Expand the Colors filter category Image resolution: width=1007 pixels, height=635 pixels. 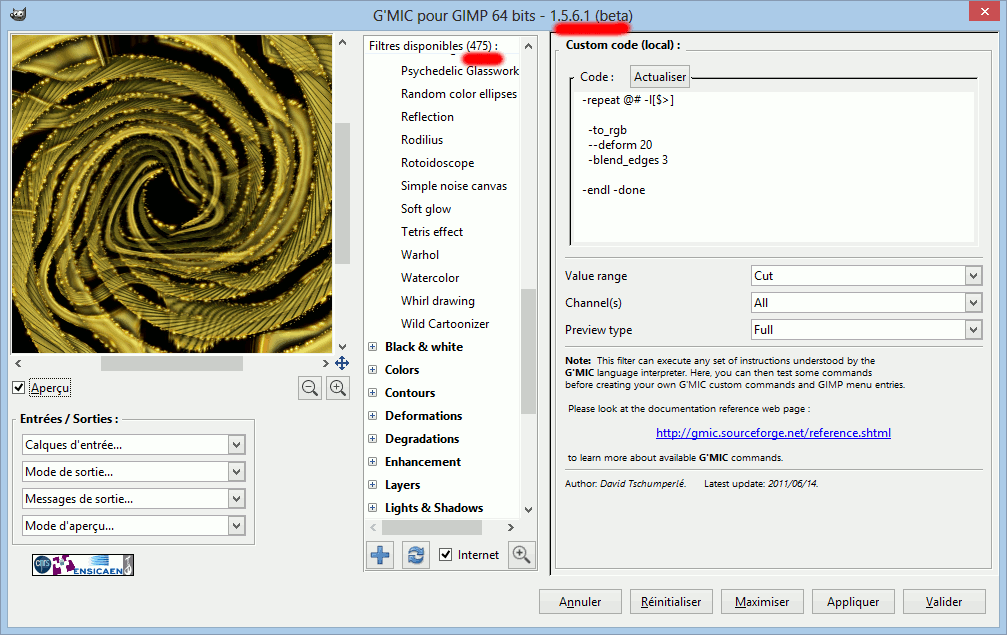pos(372,370)
